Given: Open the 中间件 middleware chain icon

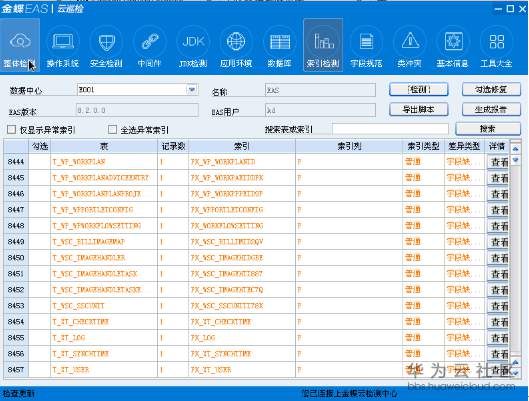Looking at the screenshot, I should pos(149,45).
